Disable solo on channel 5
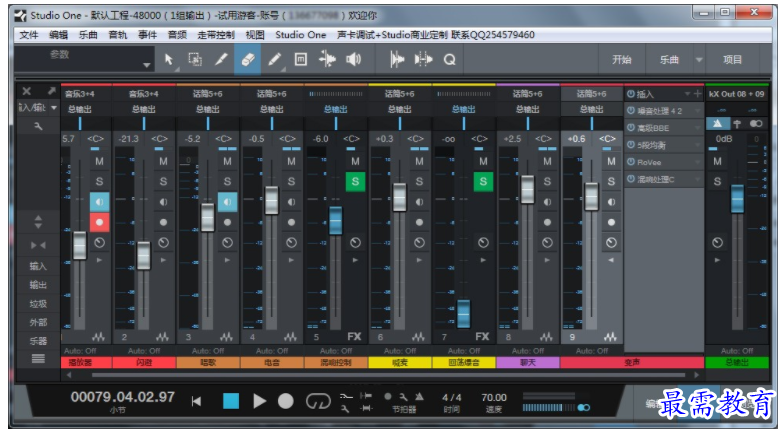The height and width of the screenshot is (435, 782). coord(355,182)
